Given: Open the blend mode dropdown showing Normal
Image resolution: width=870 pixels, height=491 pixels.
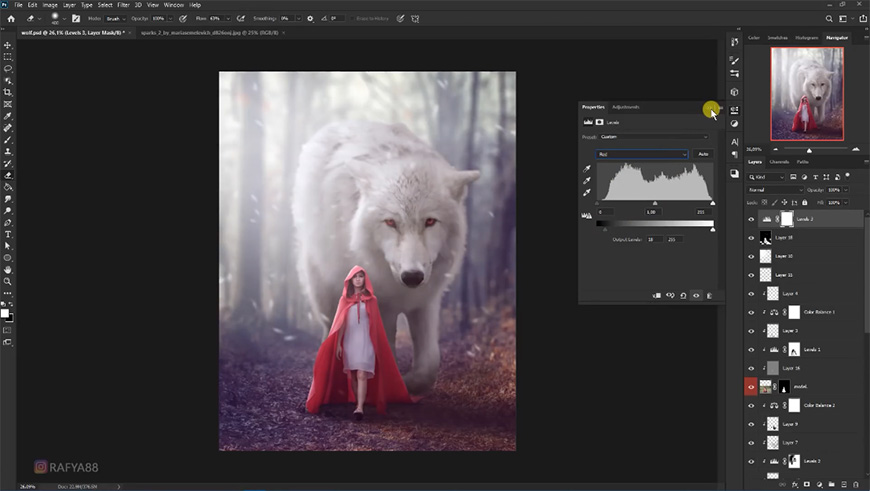Looking at the screenshot, I should [x=775, y=190].
